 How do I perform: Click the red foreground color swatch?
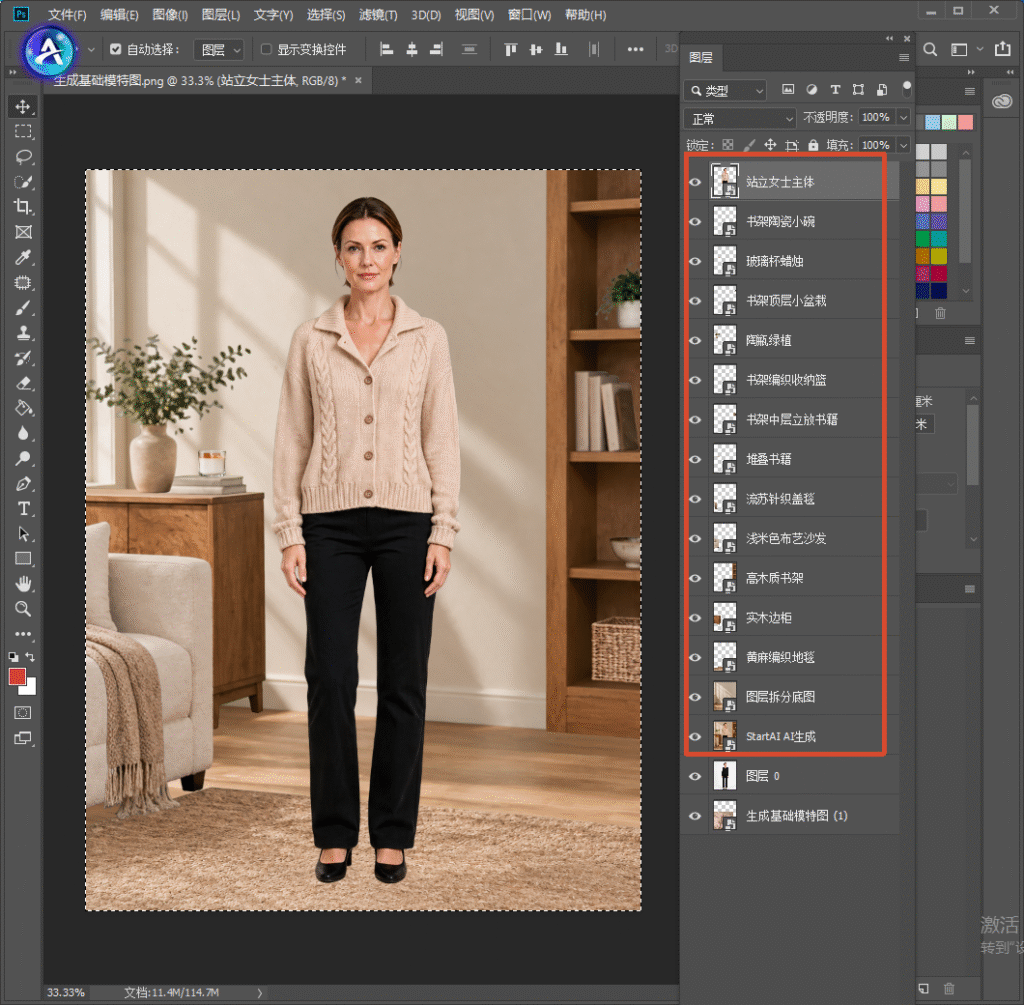click(17, 677)
